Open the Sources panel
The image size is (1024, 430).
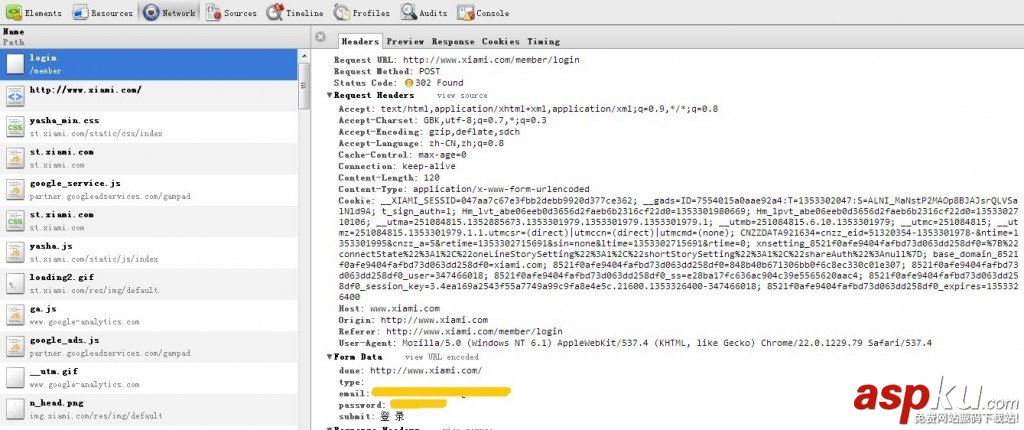231,12
